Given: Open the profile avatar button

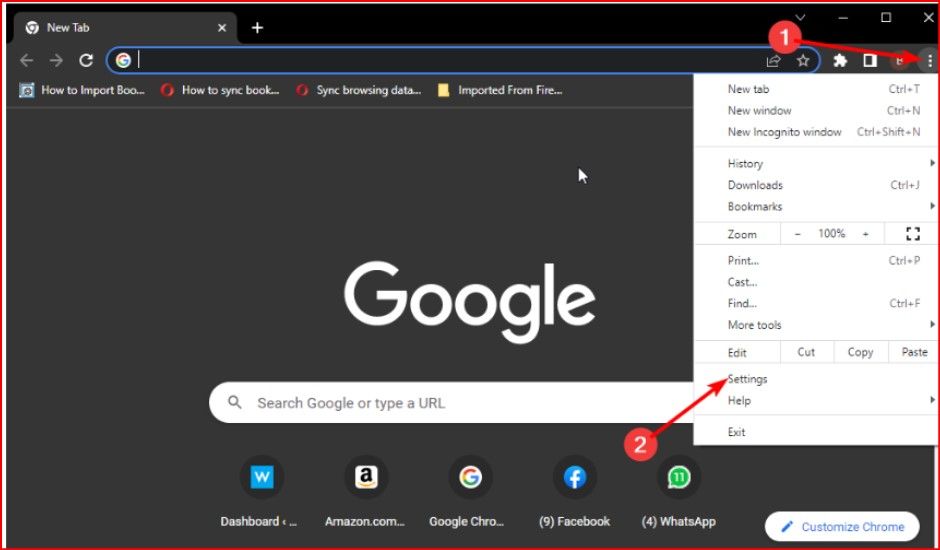Looking at the screenshot, I should 899,61.
